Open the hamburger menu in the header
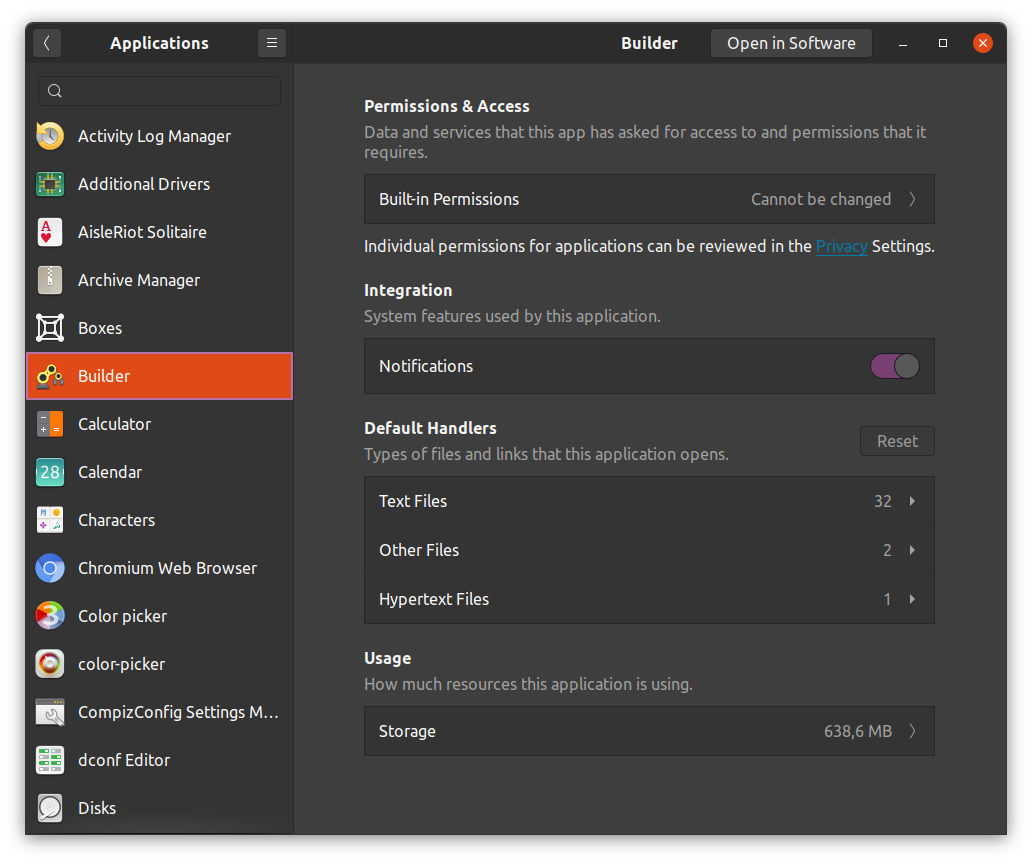This screenshot has width=1032, height=863. [272, 43]
